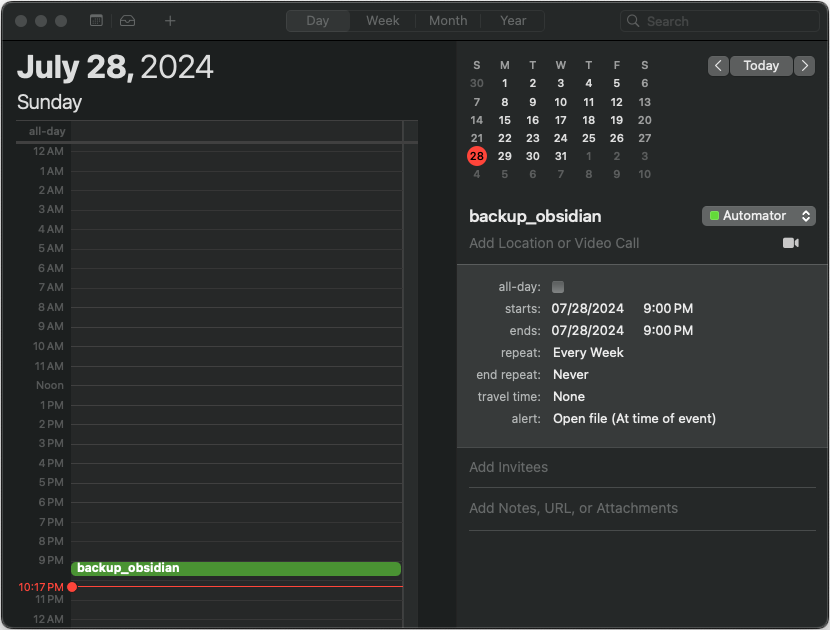The image size is (830, 630).
Task: Select July 24 in the mini calendar
Action: (561, 138)
